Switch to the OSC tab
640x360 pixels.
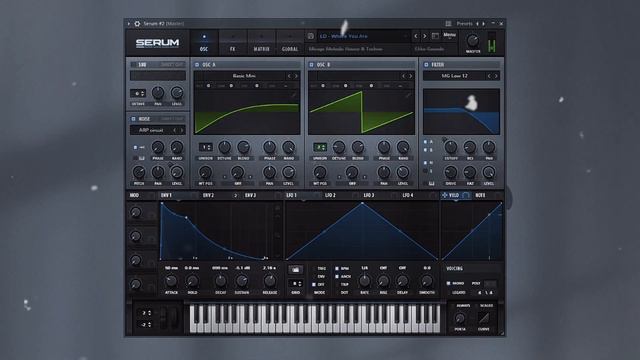pyautogui.click(x=204, y=42)
